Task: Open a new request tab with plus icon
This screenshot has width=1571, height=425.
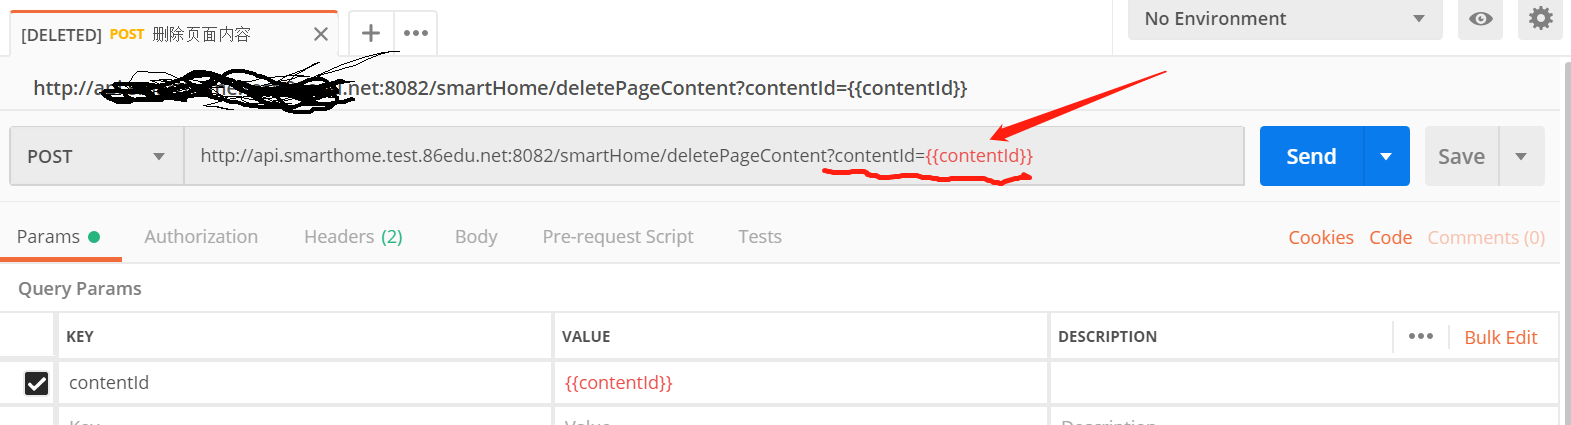Action: [371, 33]
